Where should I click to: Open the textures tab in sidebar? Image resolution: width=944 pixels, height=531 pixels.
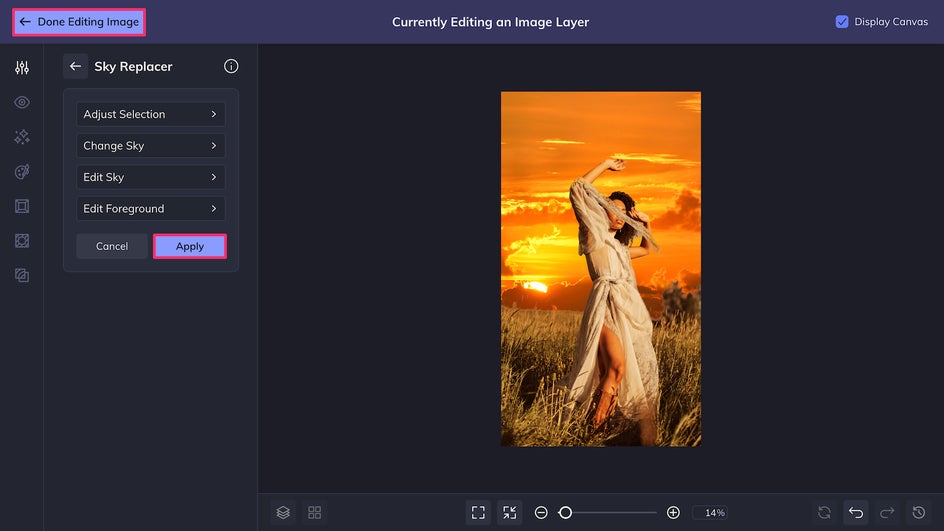[22, 276]
